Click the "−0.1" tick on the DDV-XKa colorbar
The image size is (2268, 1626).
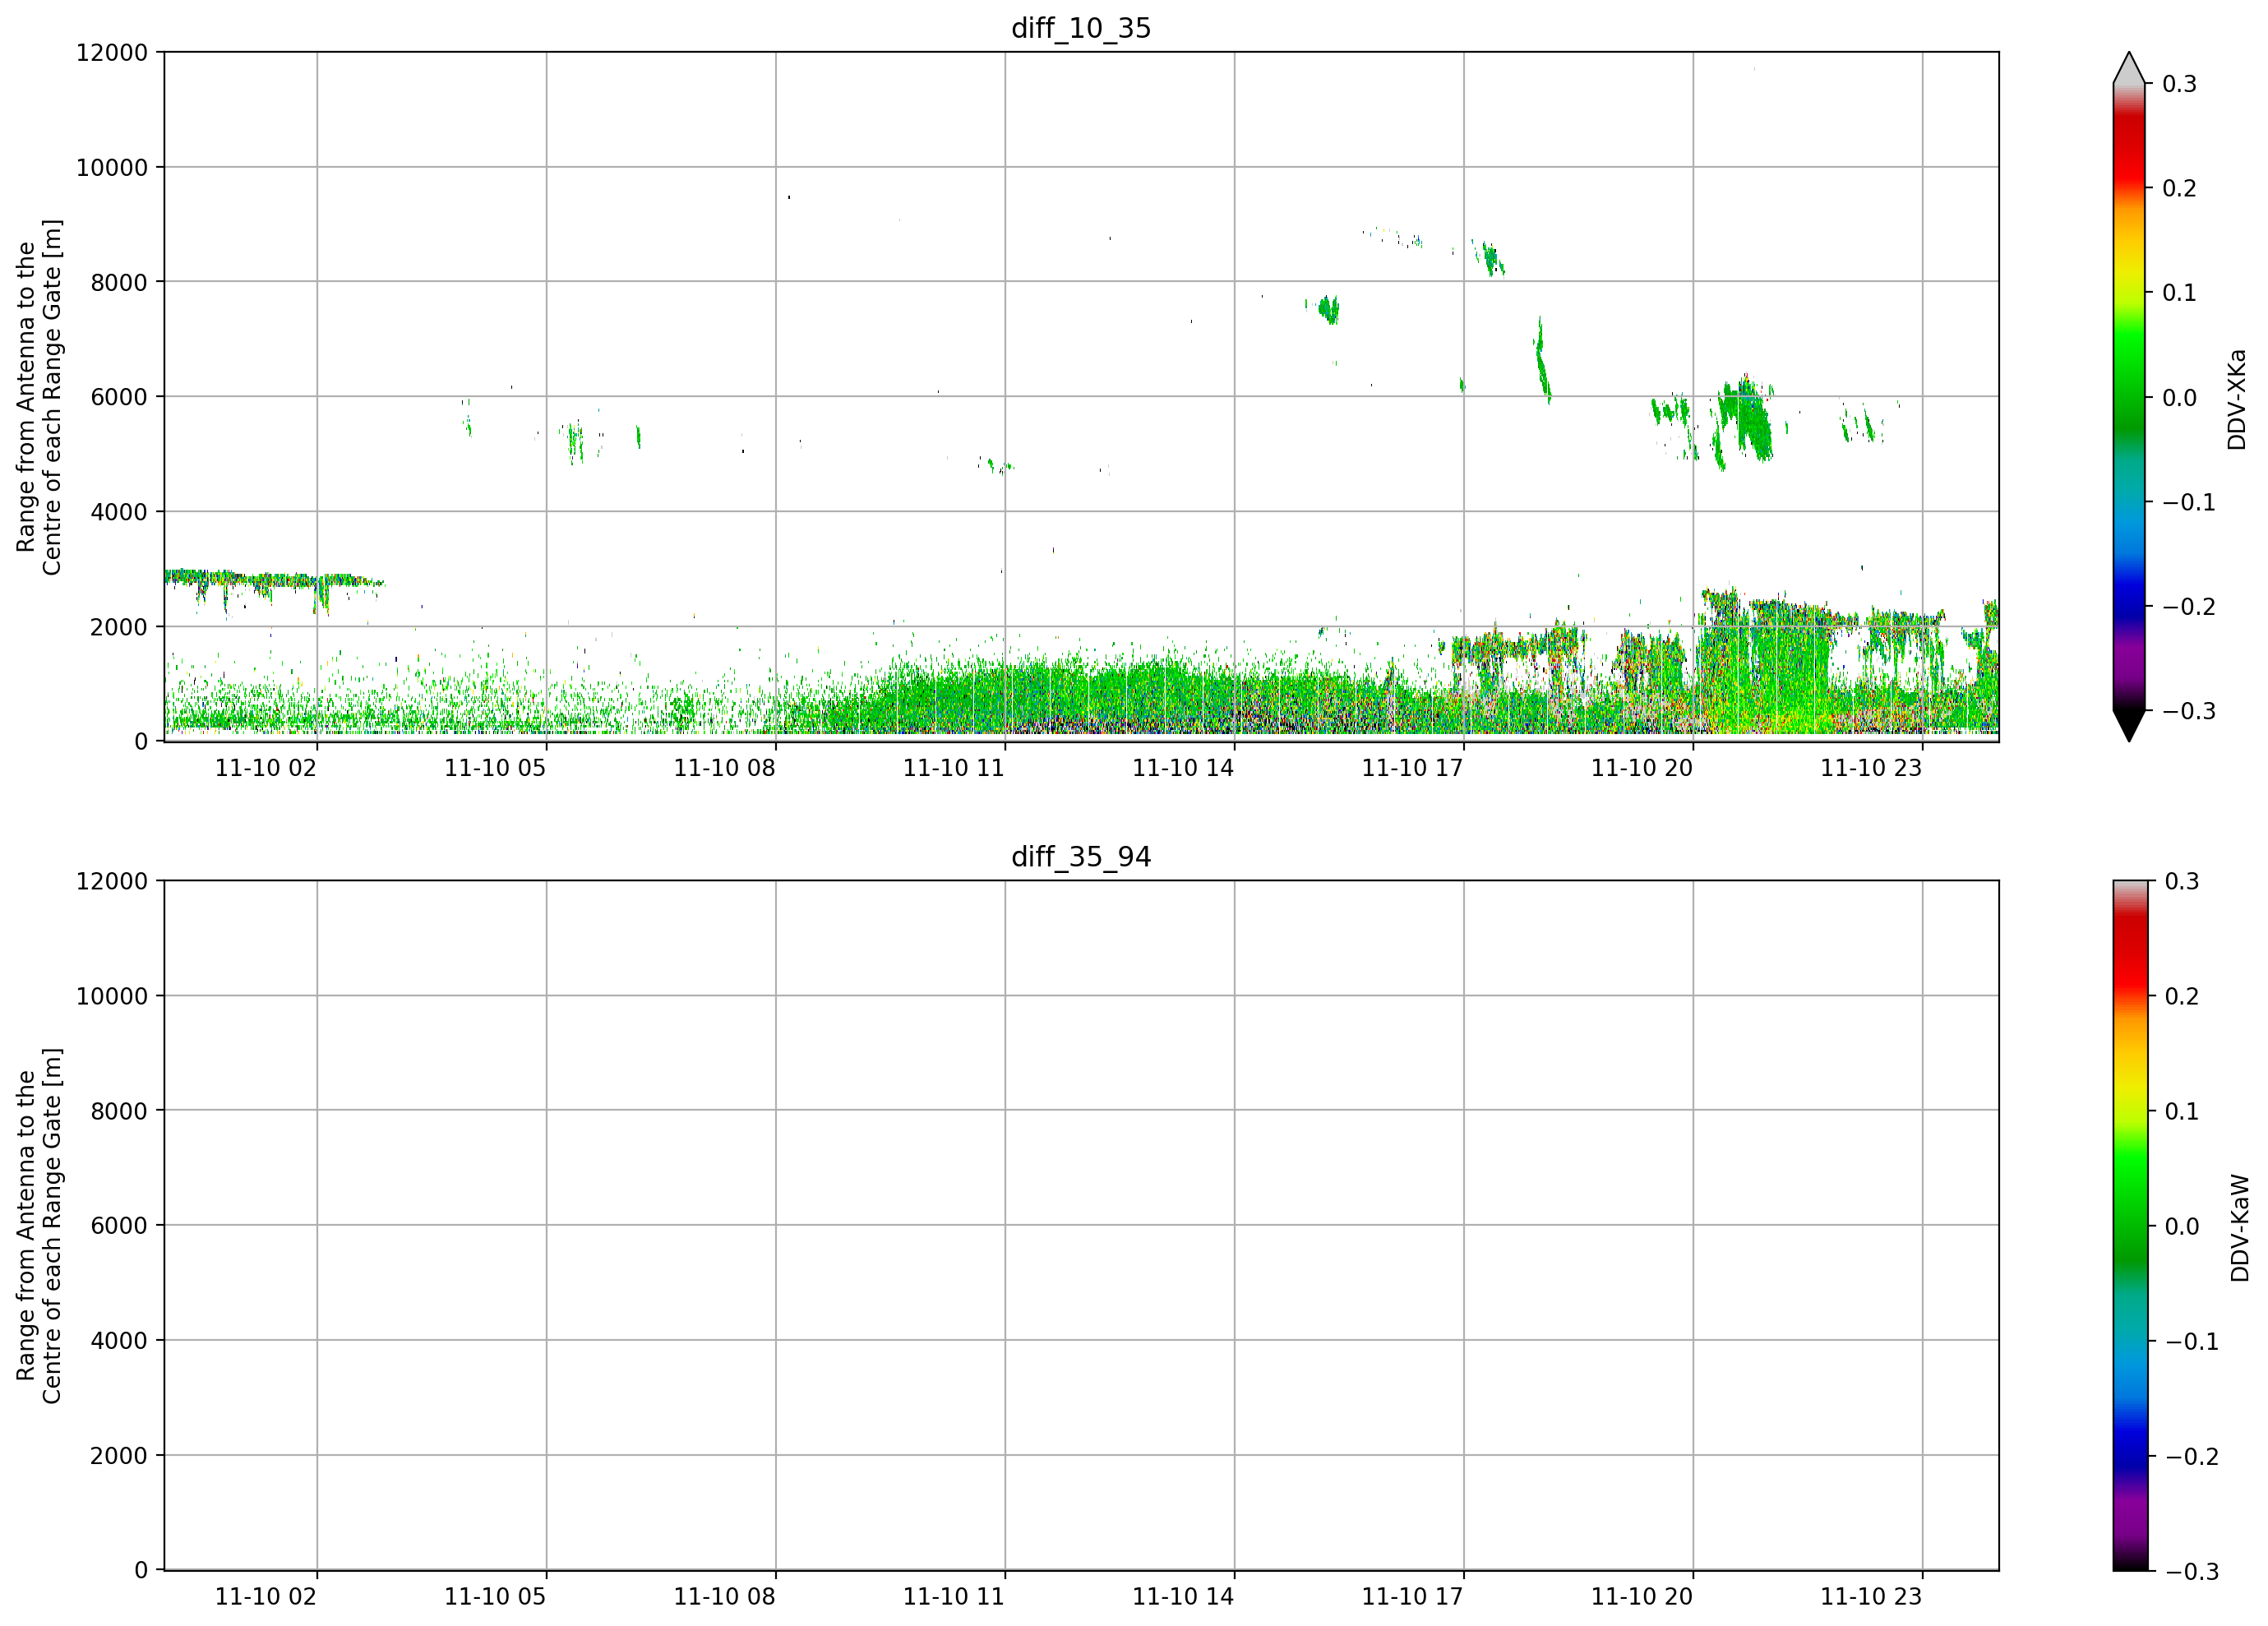click(2189, 502)
